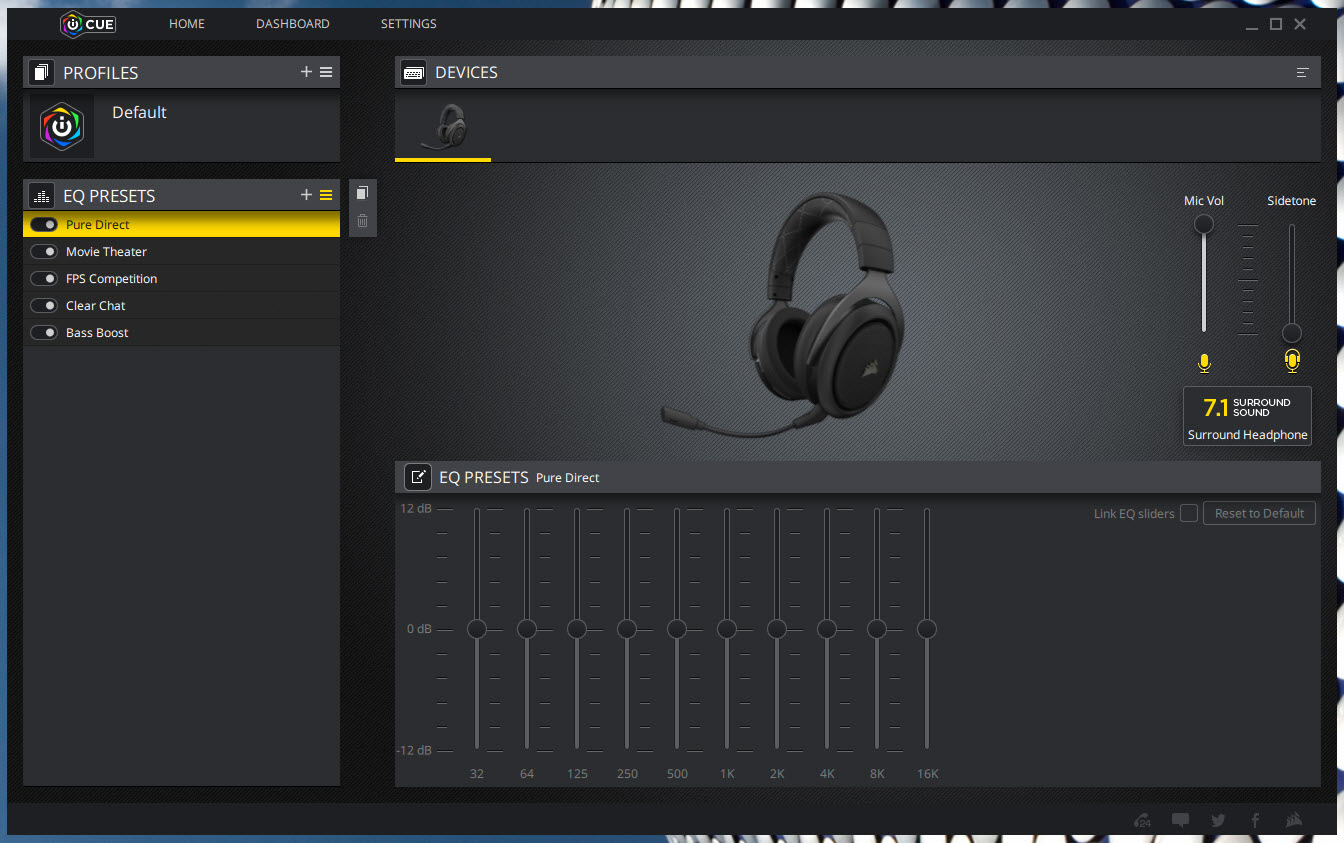Image resolution: width=1344 pixels, height=843 pixels.
Task: Select the headset device tab thumbnail
Action: [443, 128]
